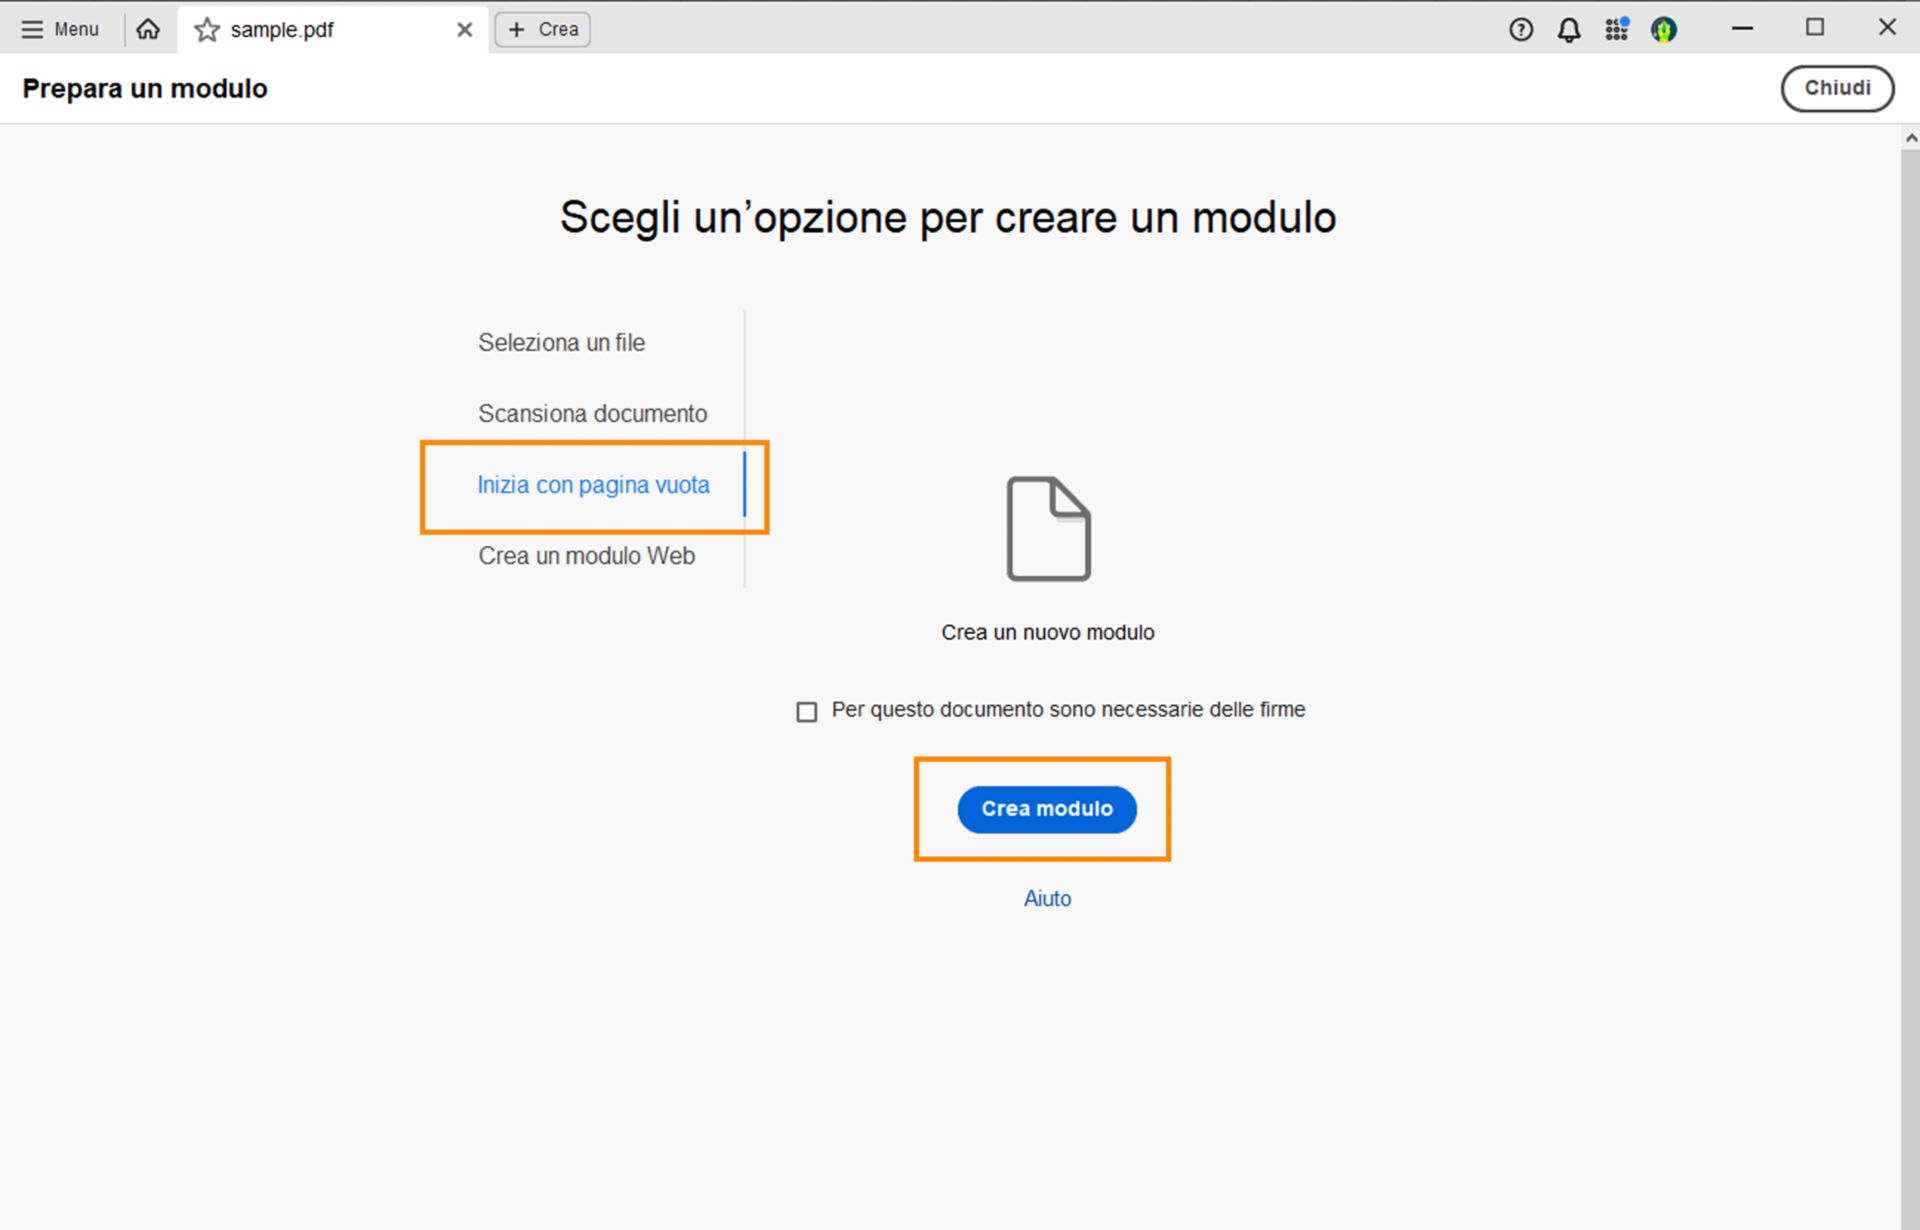Select 'Crea un modulo Web' option
The width and height of the screenshot is (1920, 1230).
(587, 556)
